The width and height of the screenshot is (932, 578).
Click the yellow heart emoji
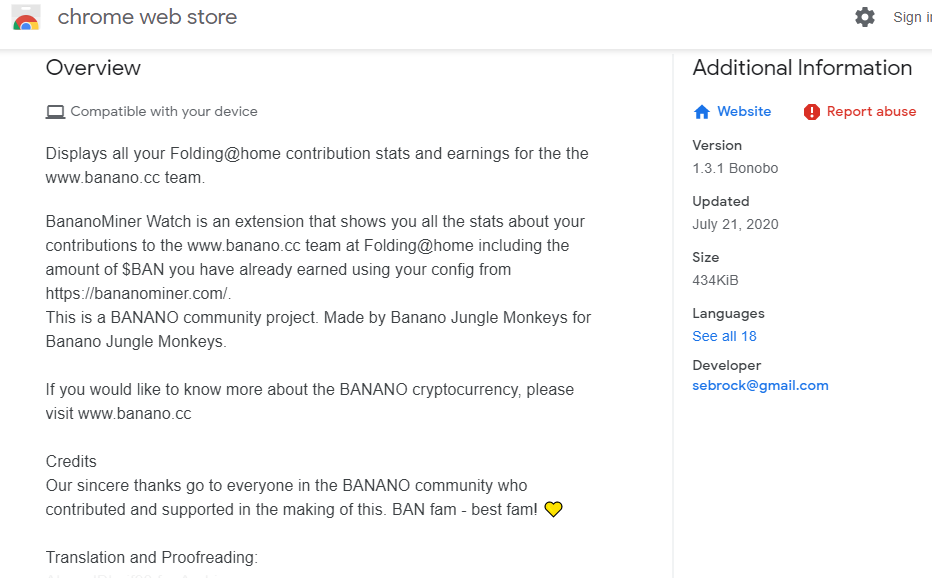[x=553, y=510]
